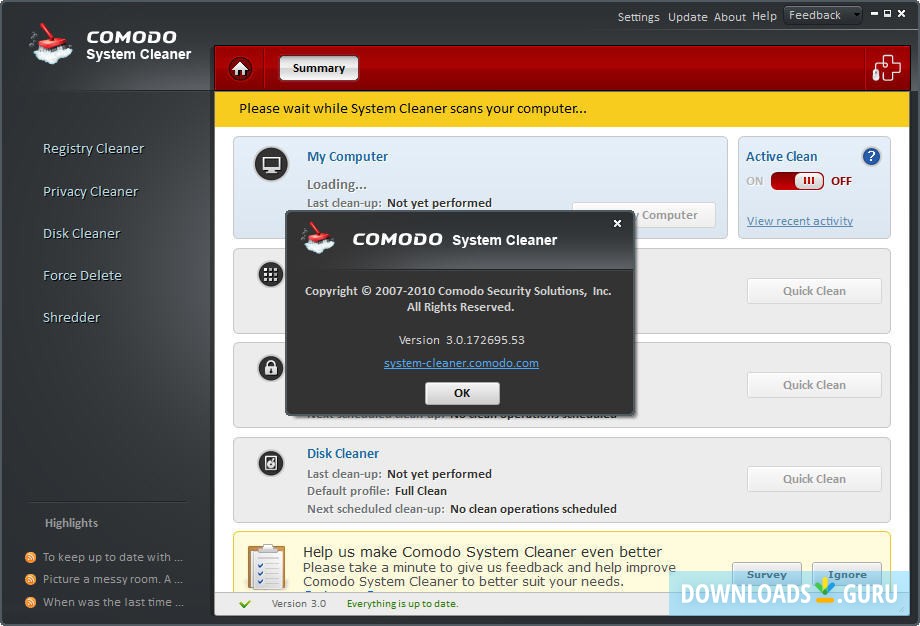Click the Disk Cleaner heading link
The width and height of the screenshot is (920, 626).
[x=343, y=454]
